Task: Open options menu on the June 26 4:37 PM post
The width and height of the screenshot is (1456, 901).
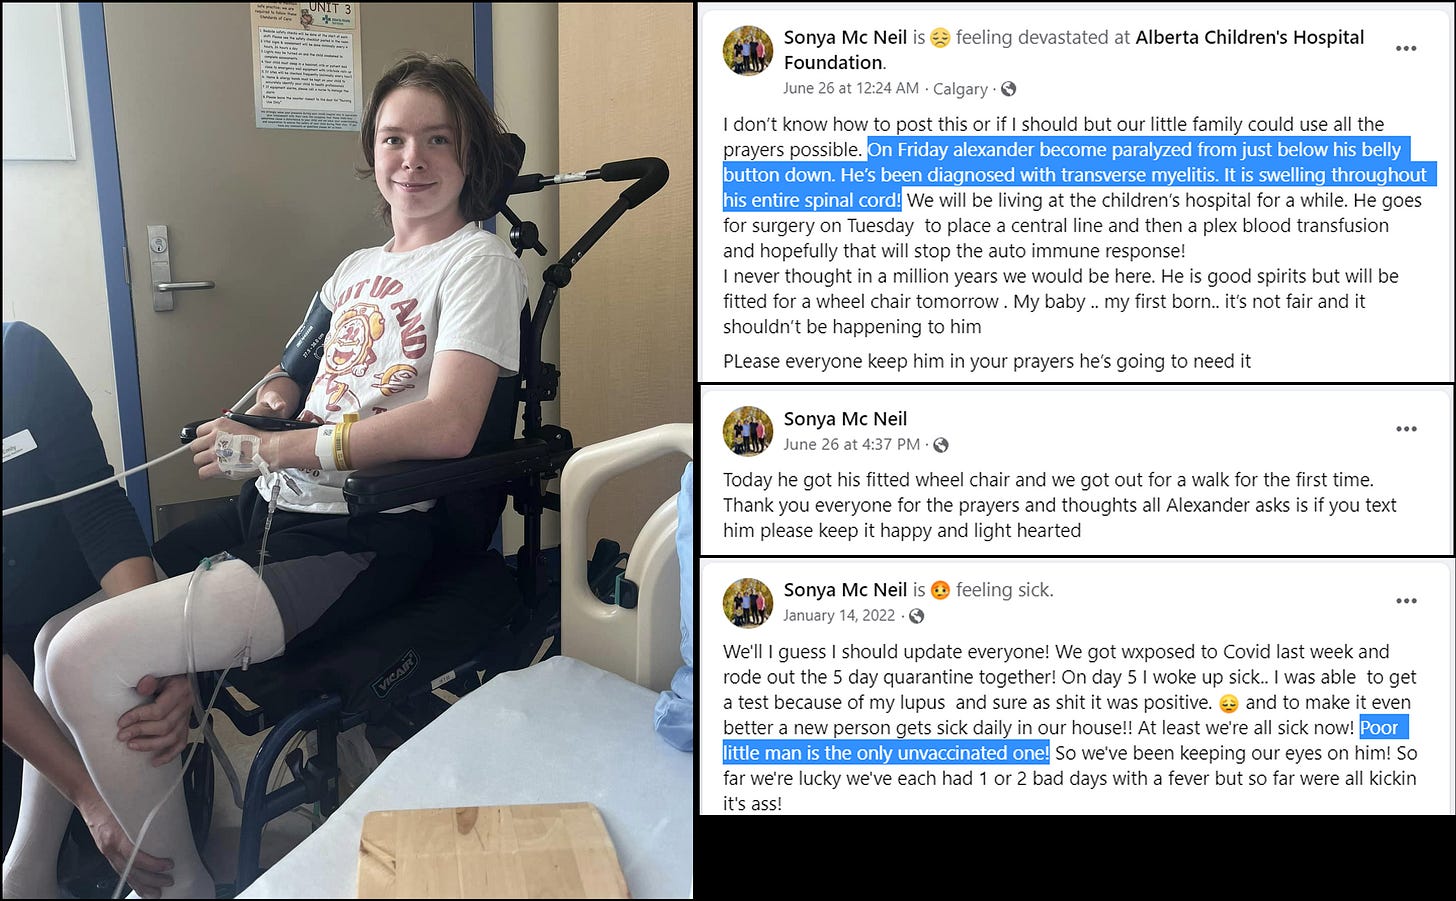Action: click(x=1406, y=429)
